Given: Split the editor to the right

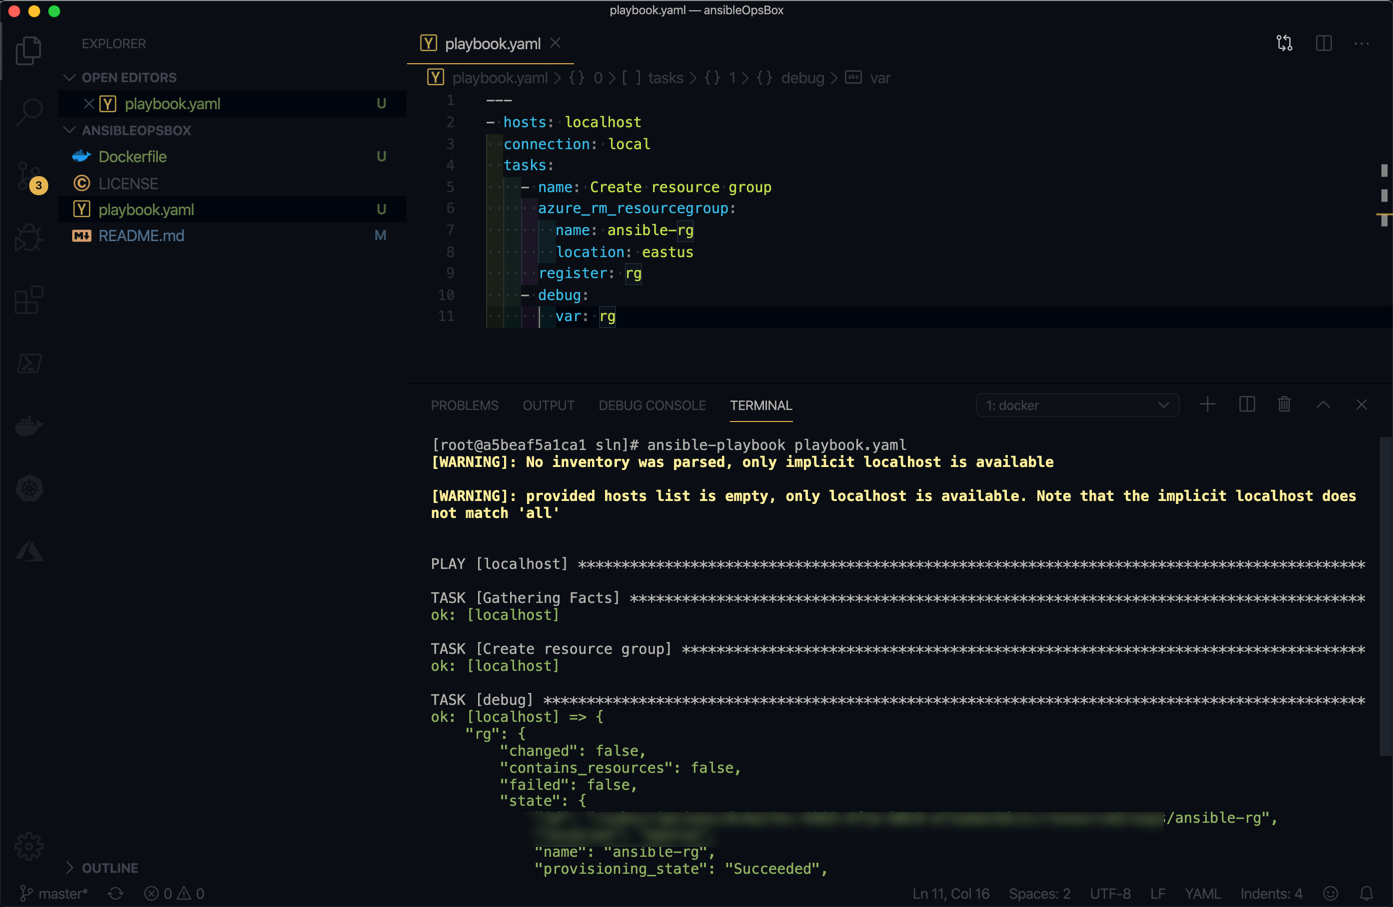Looking at the screenshot, I should (1323, 43).
